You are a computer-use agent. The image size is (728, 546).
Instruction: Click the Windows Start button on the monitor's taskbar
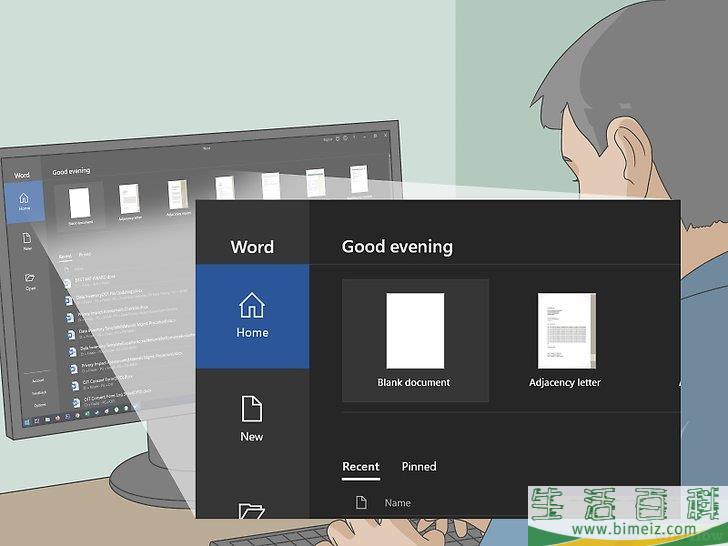(x=26, y=422)
